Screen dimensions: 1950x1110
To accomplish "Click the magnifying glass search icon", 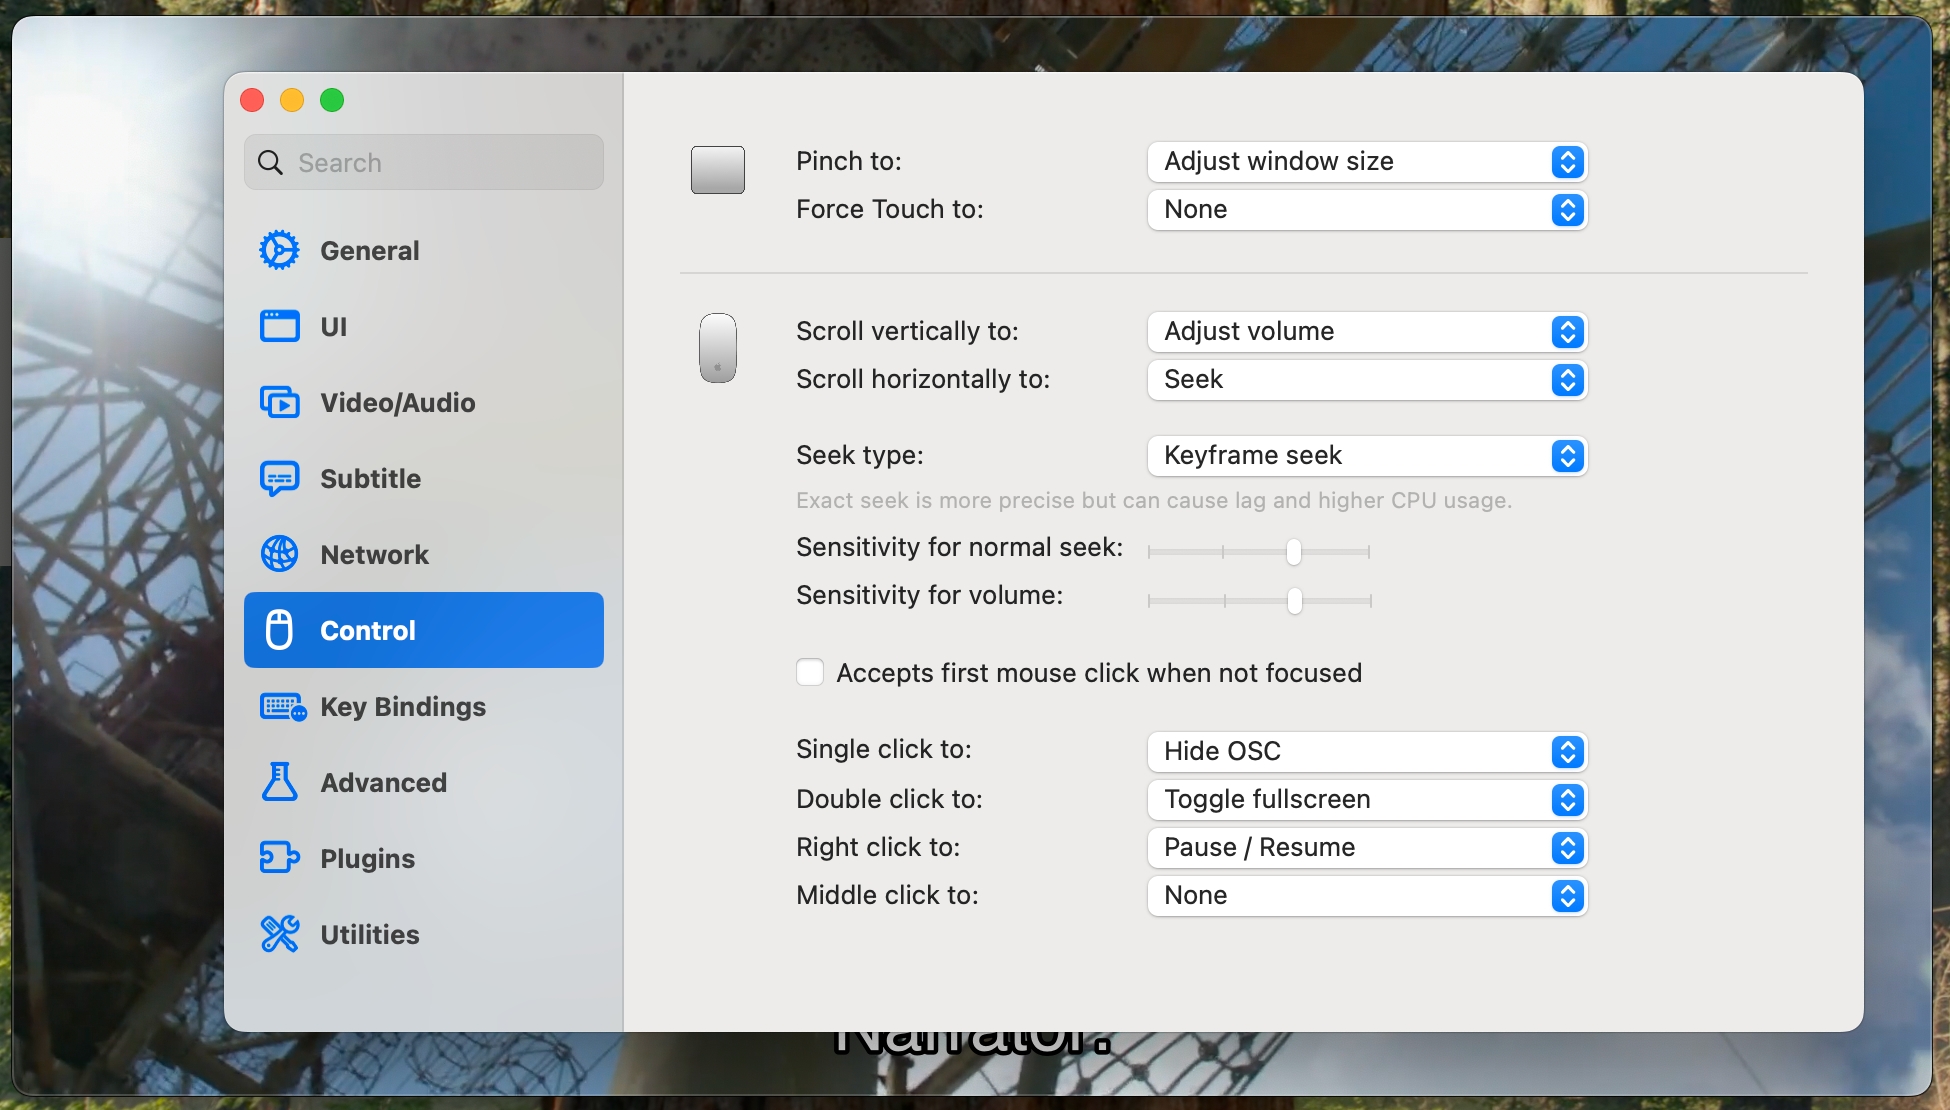I will coord(270,162).
